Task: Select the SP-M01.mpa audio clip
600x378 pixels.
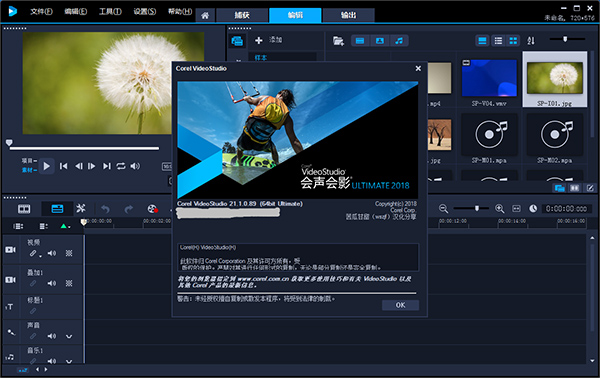Action: (x=489, y=134)
